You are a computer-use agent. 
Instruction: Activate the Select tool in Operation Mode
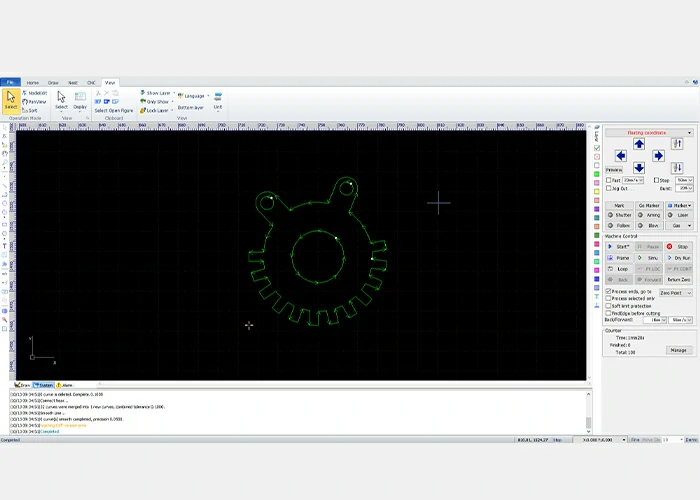pyautogui.click(x=10, y=100)
